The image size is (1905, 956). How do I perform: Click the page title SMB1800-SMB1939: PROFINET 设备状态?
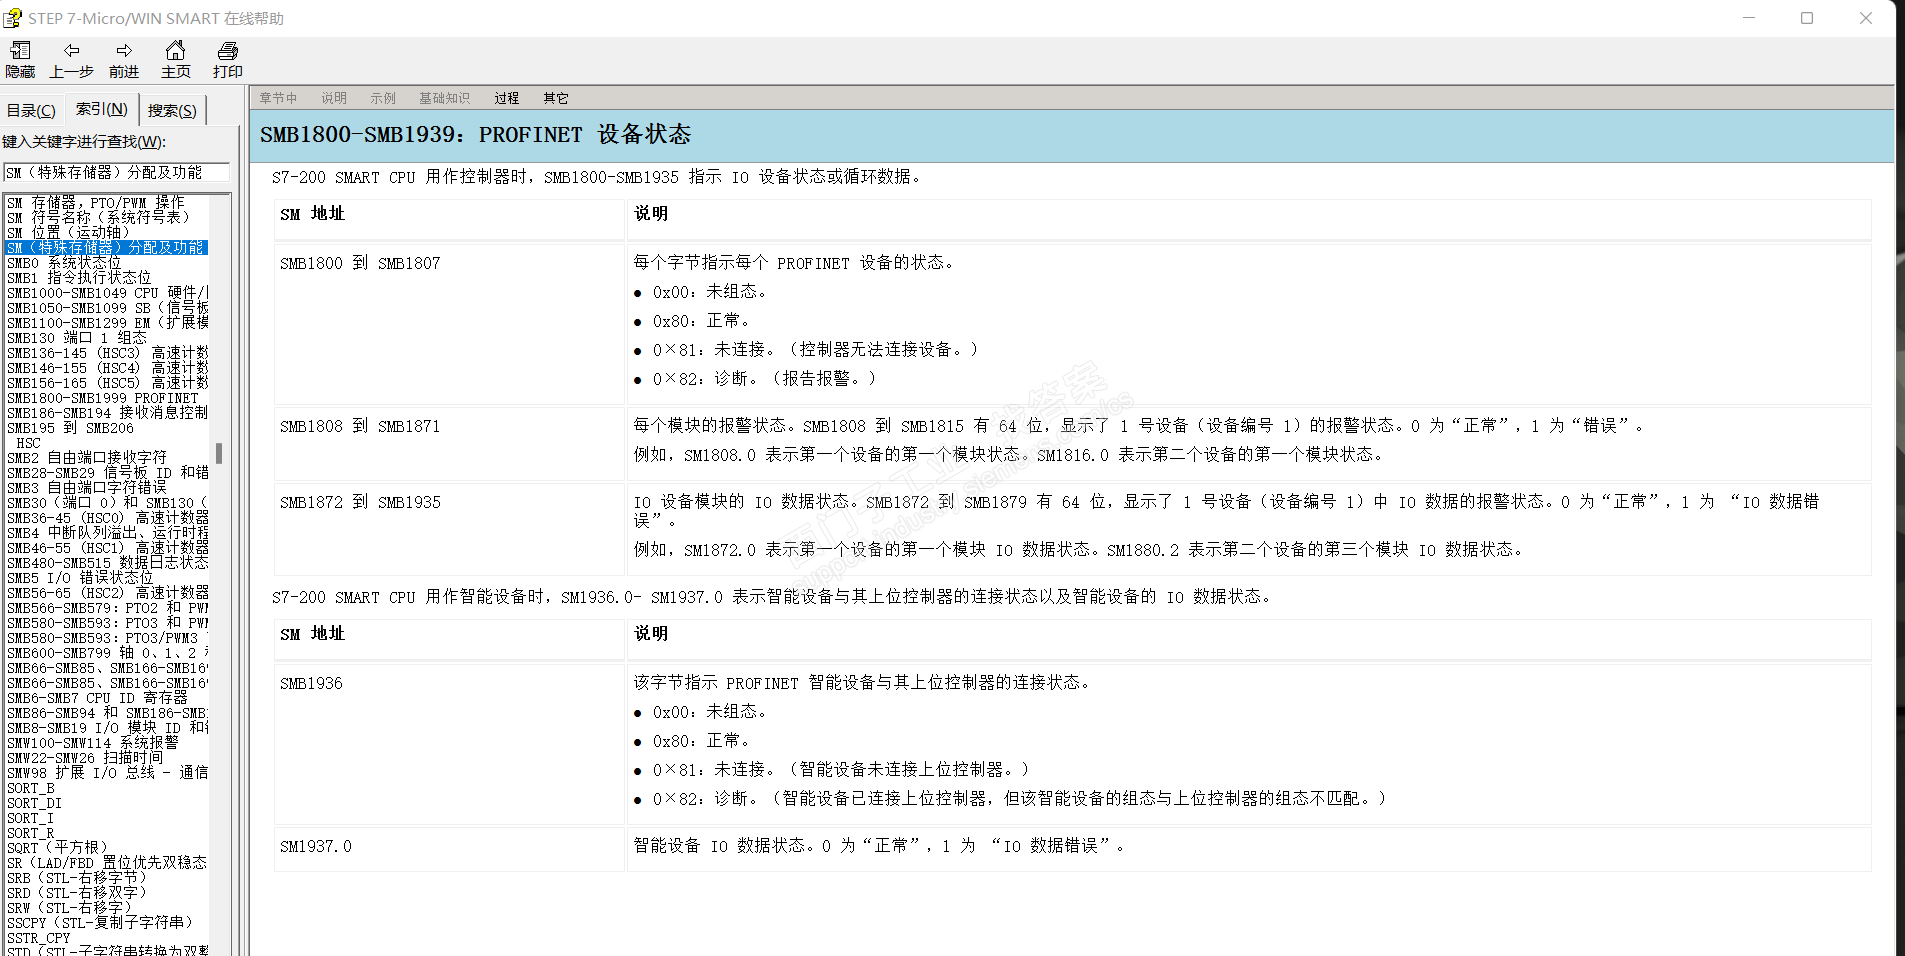tap(475, 135)
